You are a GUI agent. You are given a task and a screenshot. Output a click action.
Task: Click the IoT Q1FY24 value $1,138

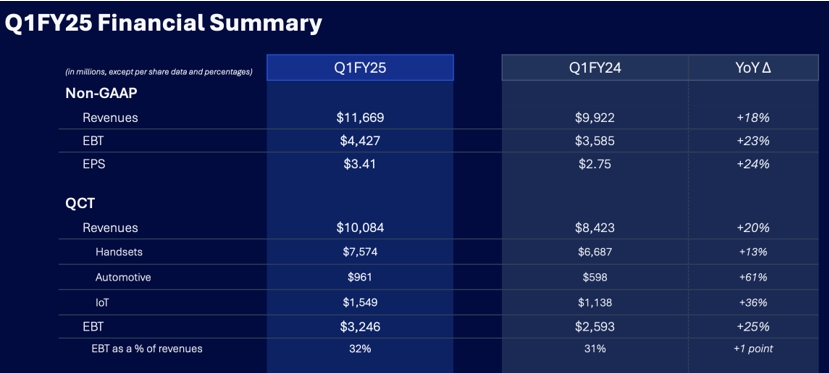(595, 302)
